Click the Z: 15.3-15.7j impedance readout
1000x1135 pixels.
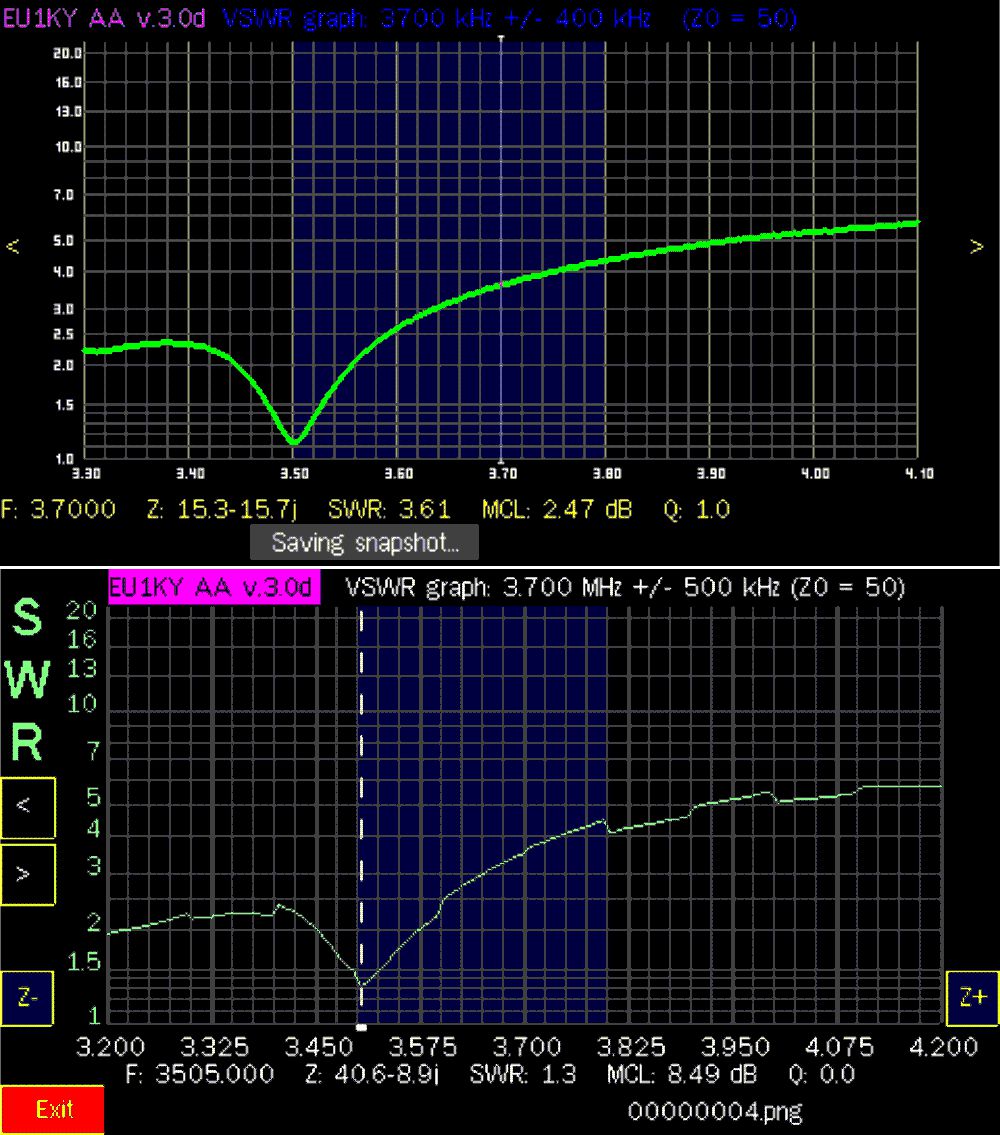pyautogui.click(x=221, y=510)
